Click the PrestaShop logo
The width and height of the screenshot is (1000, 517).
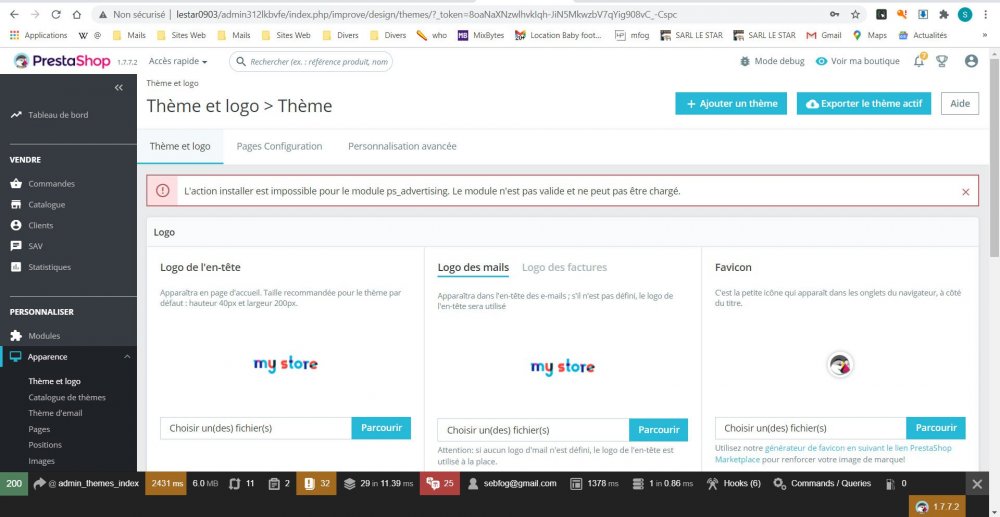61,61
